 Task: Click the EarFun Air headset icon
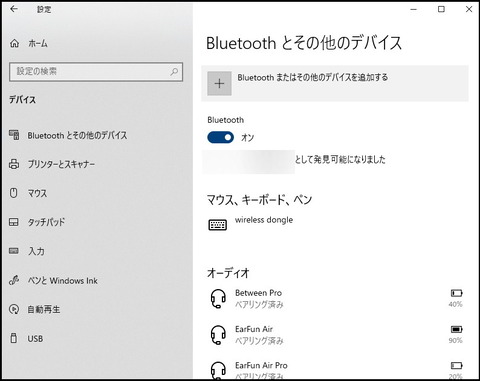(x=218, y=335)
